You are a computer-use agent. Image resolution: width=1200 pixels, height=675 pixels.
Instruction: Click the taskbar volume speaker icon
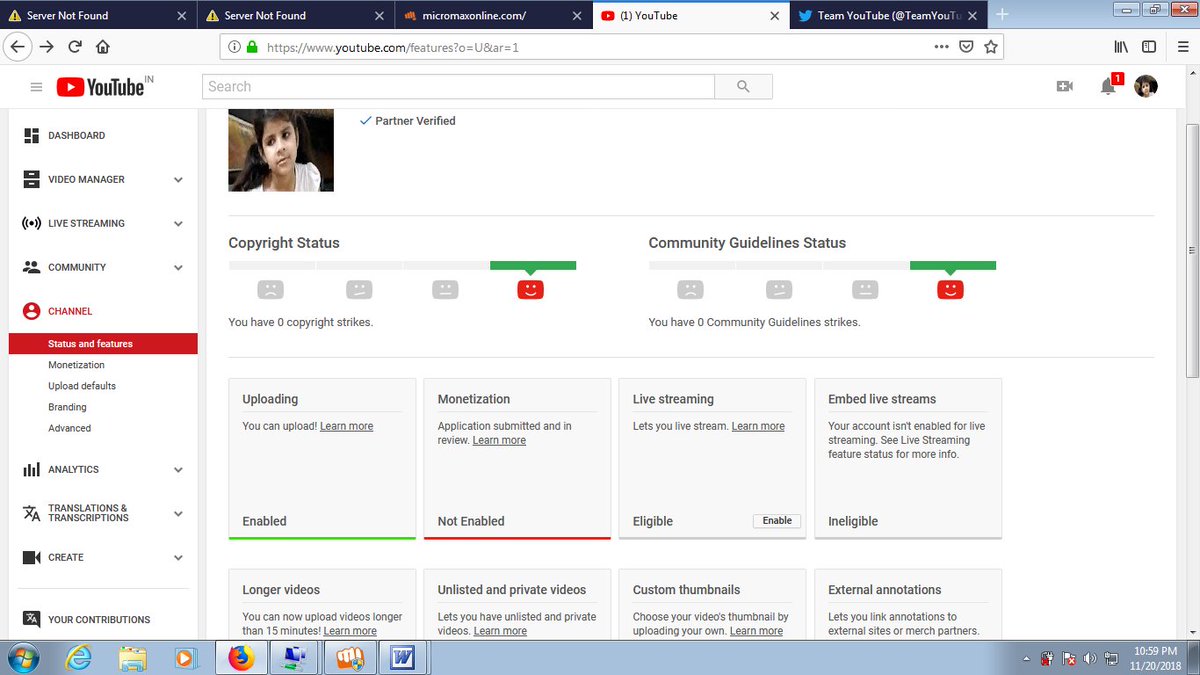tap(1090, 659)
